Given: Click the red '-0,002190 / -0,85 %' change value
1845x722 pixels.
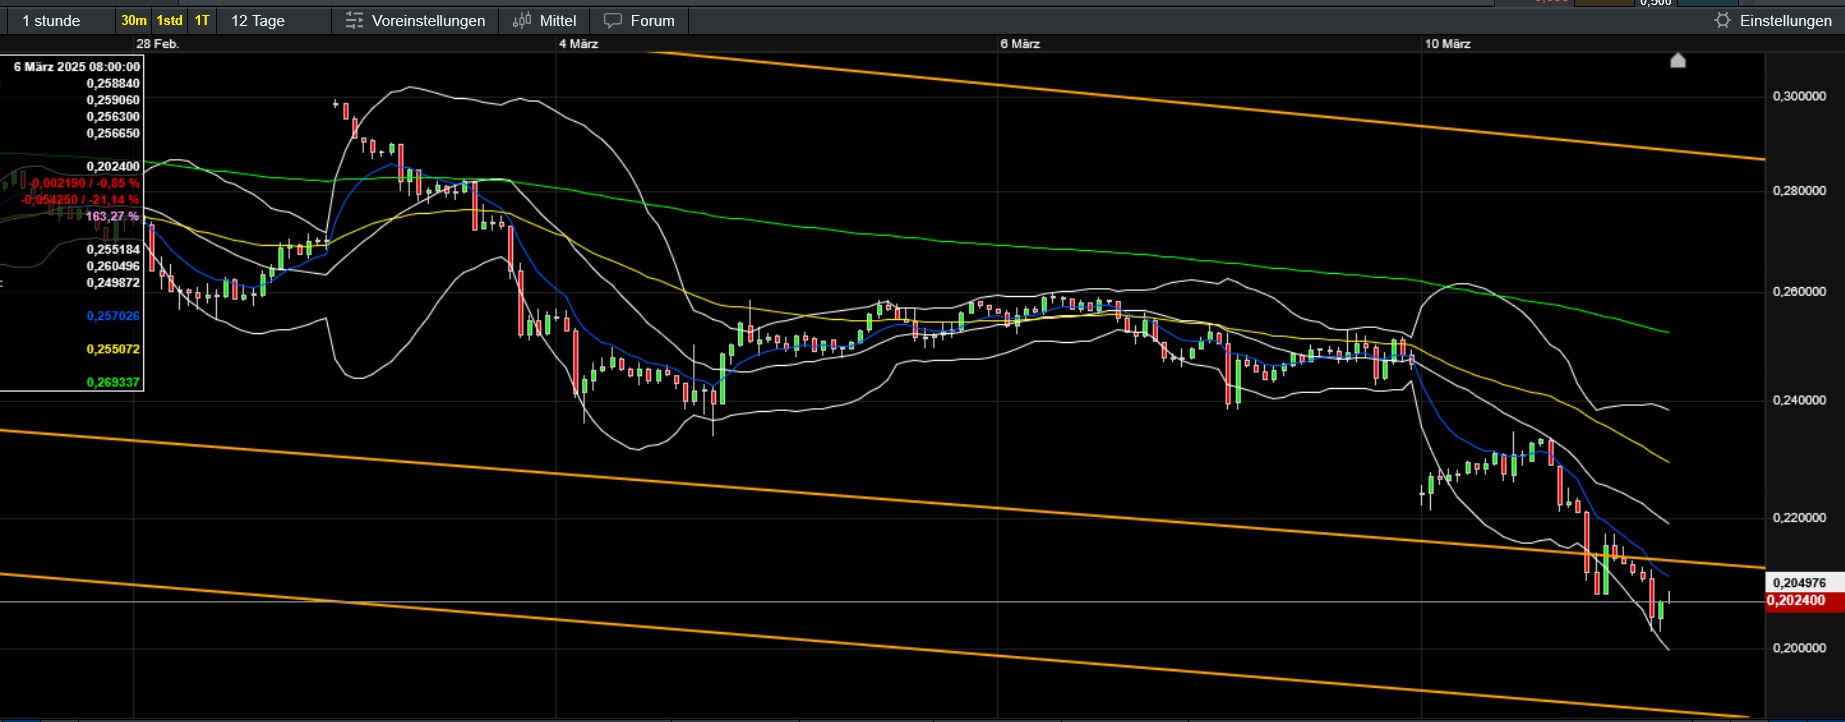Looking at the screenshot, I should coord(84,183).
